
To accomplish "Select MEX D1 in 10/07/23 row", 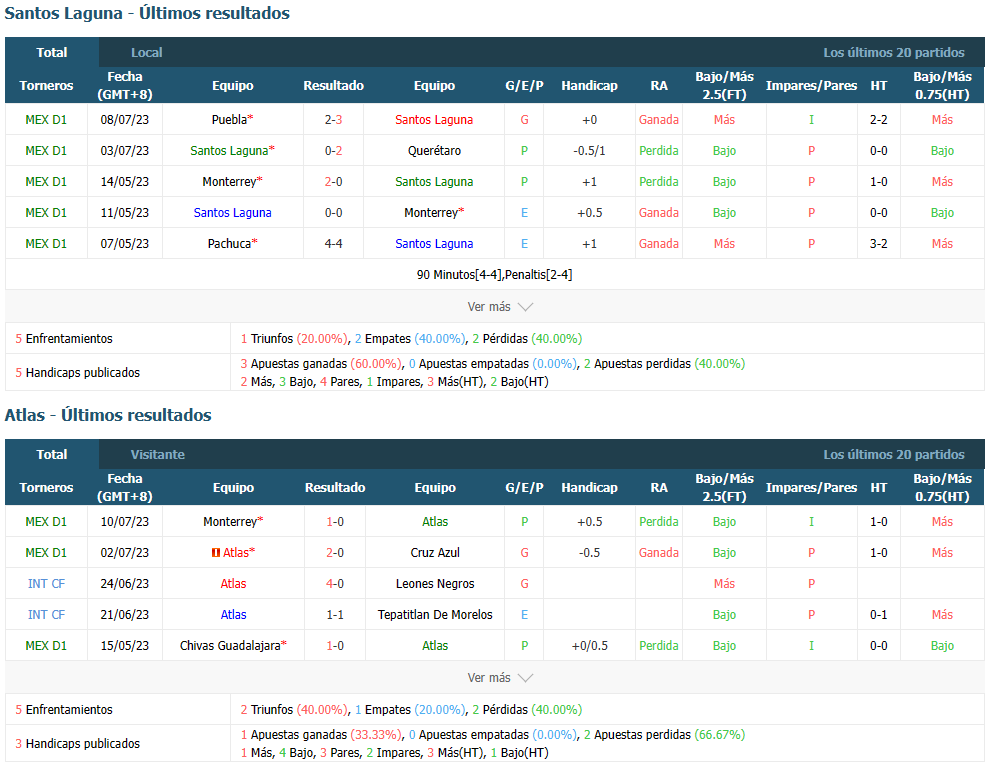I will (x=46, y=522).
